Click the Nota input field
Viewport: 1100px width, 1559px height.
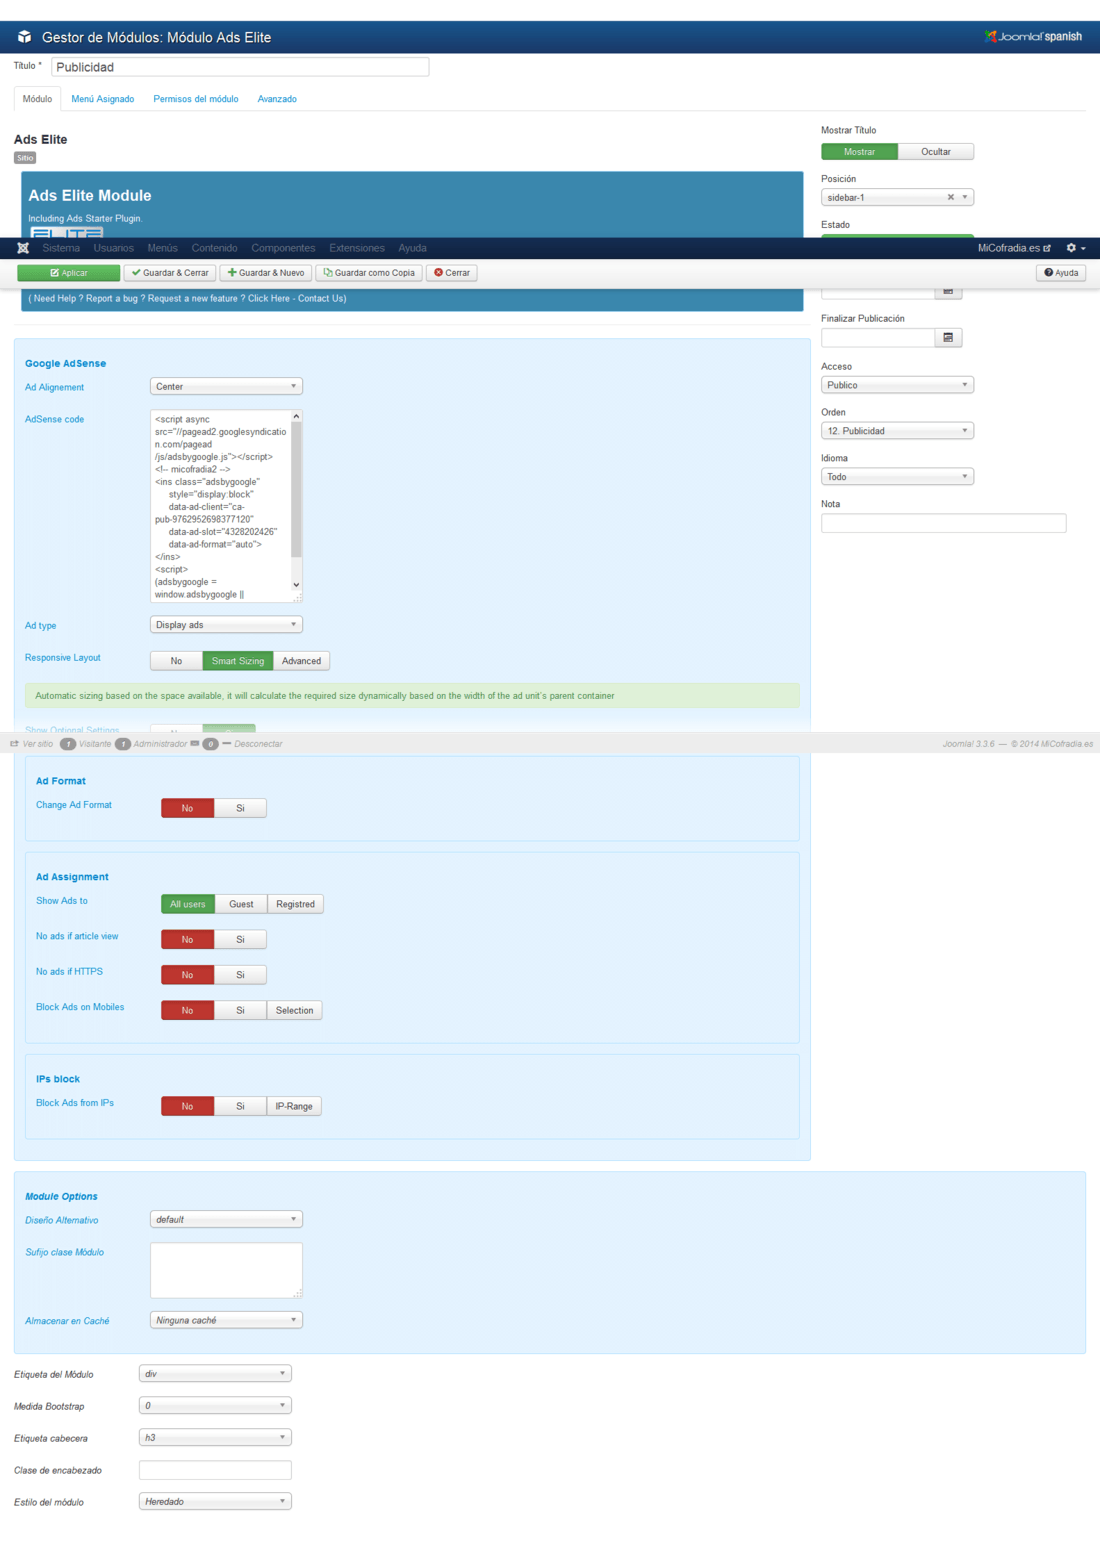(x=943, y=523)
